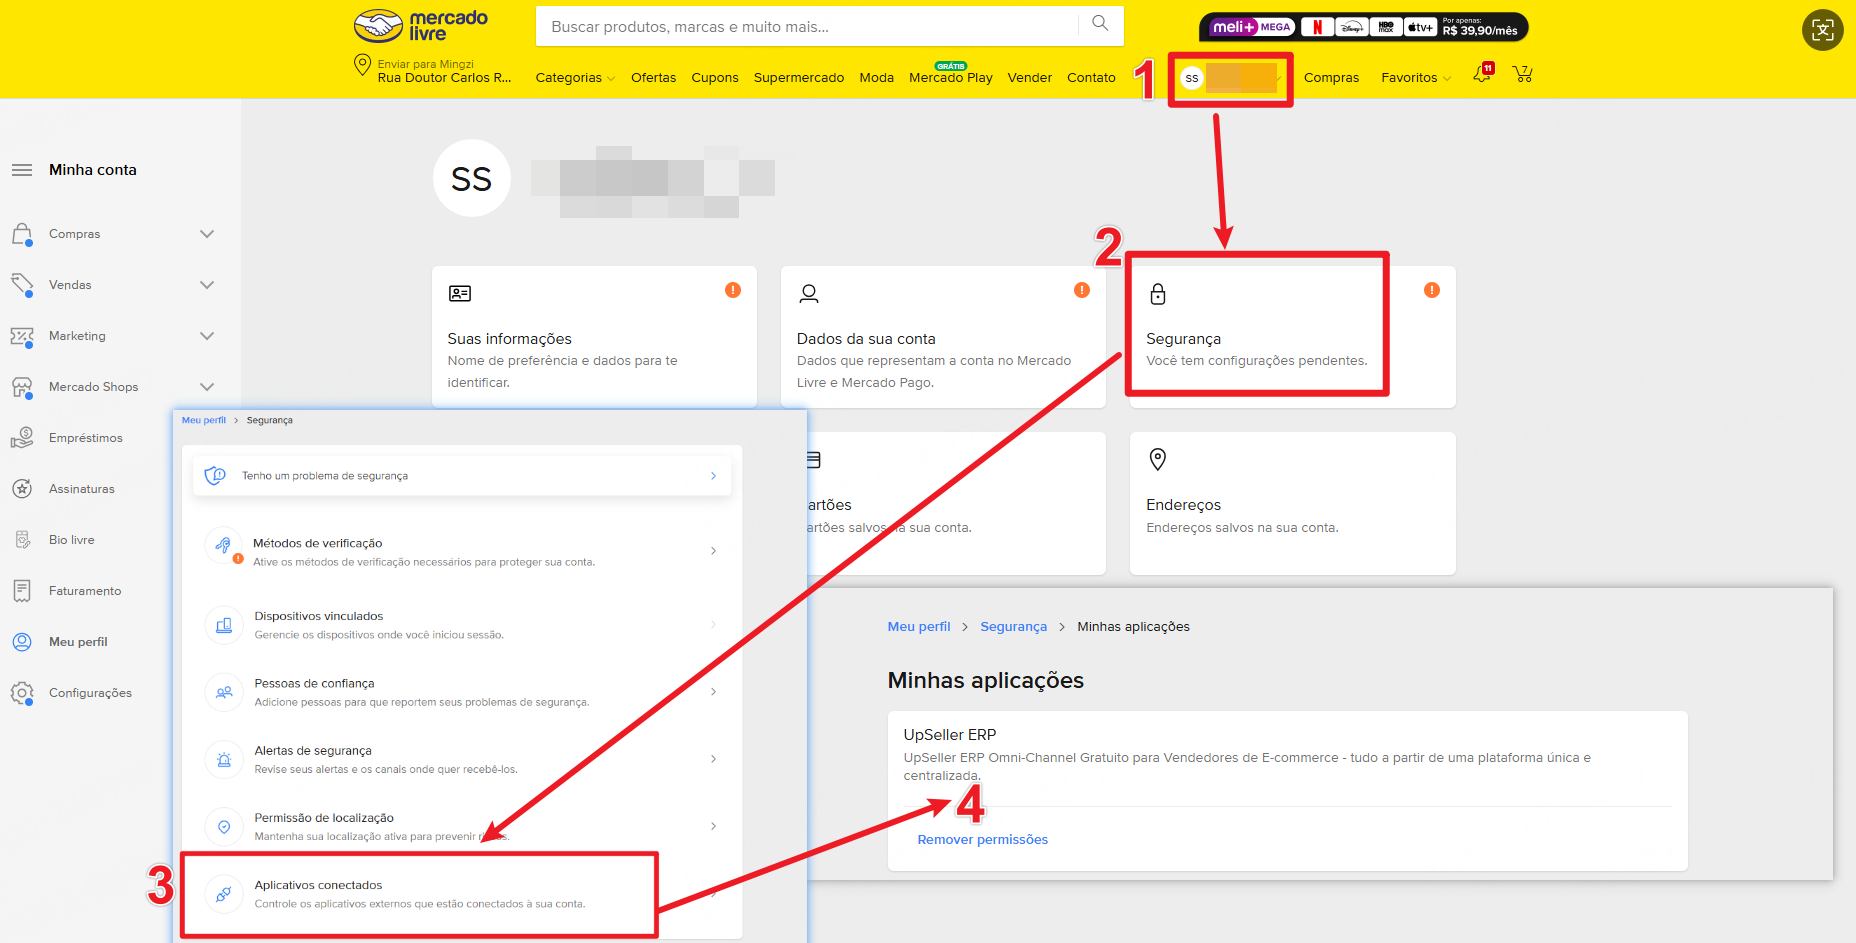
Task: Click Remover permissões link
Action: (x=982, y=840)
